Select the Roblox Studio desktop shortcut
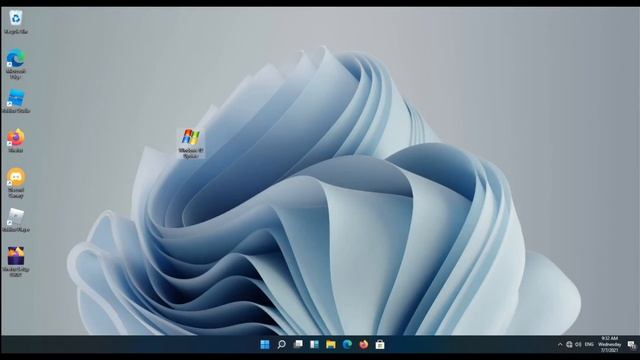The image size is (640, 360). [x=16, y=101]
